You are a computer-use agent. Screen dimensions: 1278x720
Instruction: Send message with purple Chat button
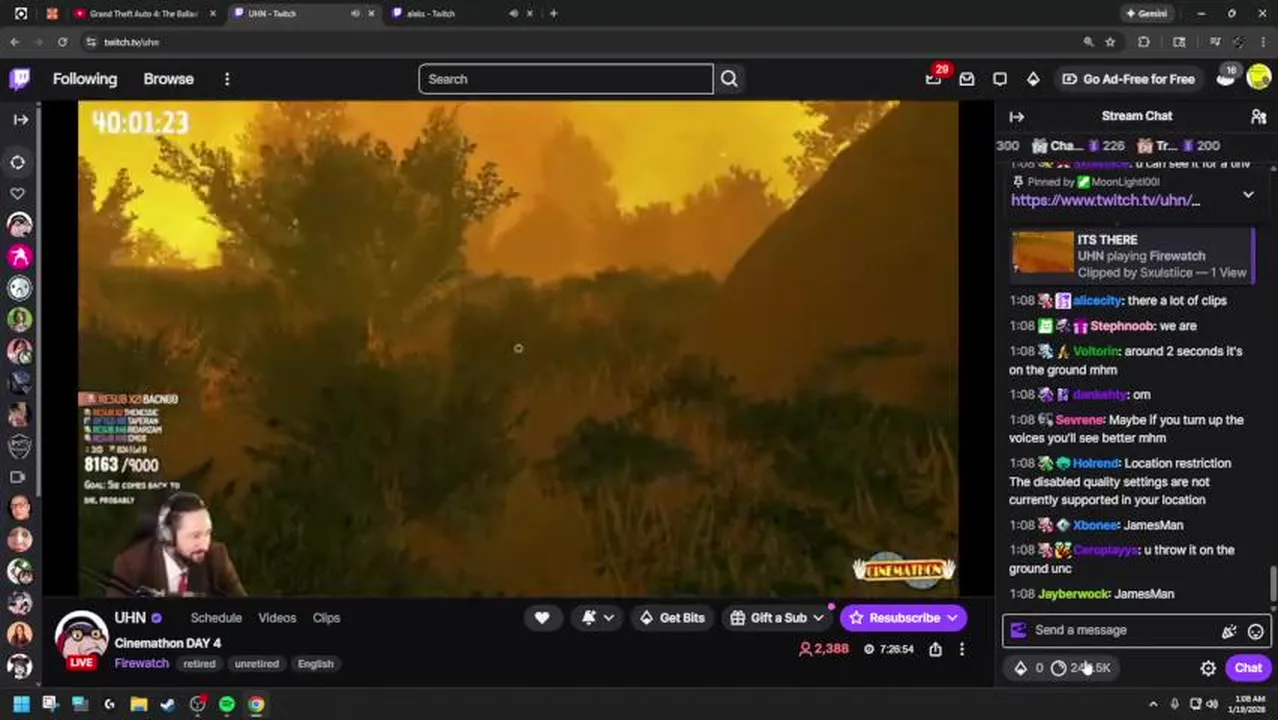tap(1248, 668)
